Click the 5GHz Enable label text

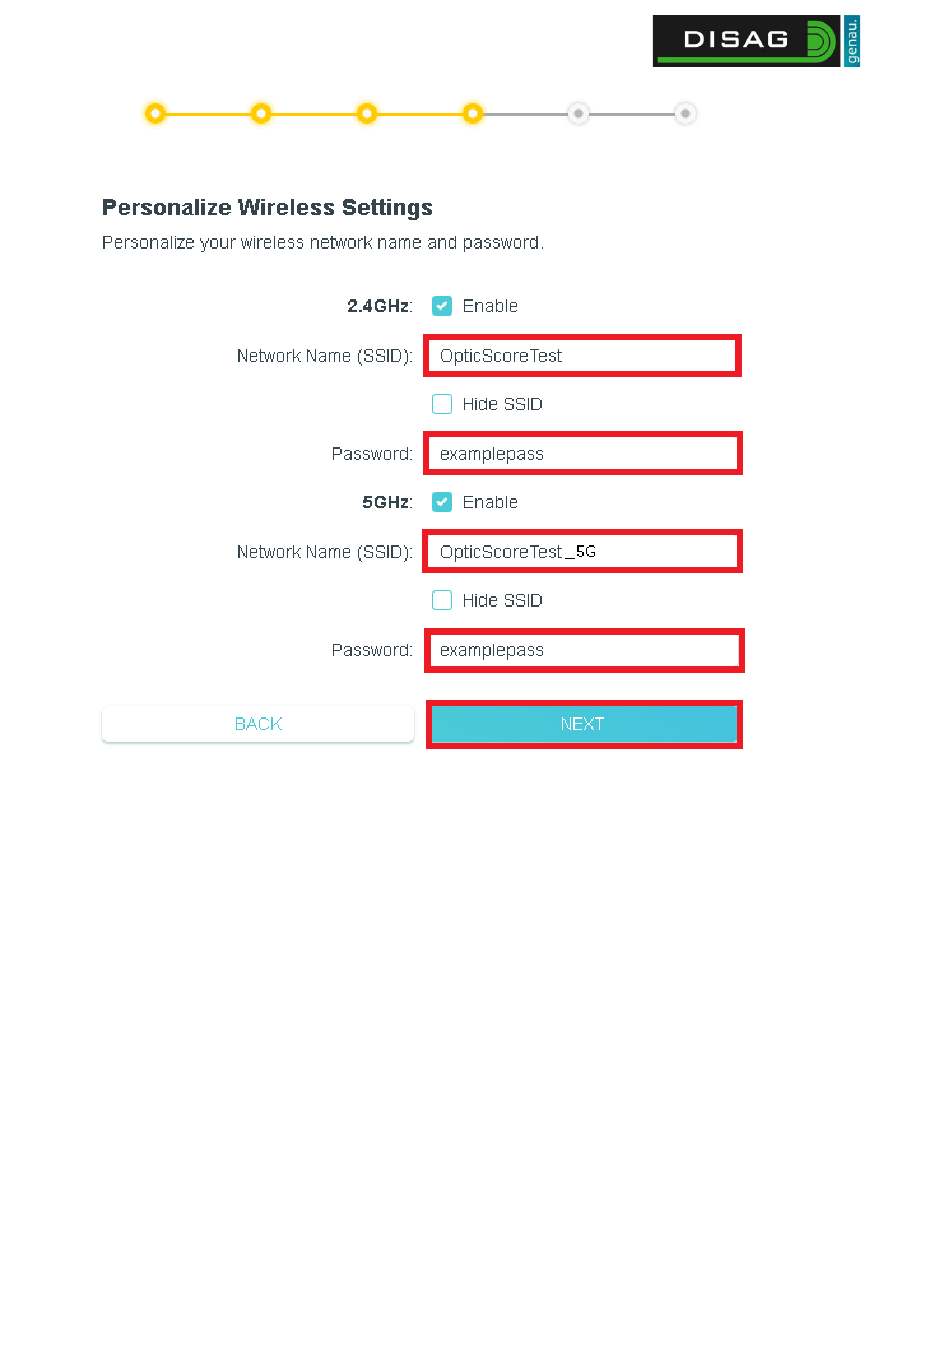tap(490, 502)
